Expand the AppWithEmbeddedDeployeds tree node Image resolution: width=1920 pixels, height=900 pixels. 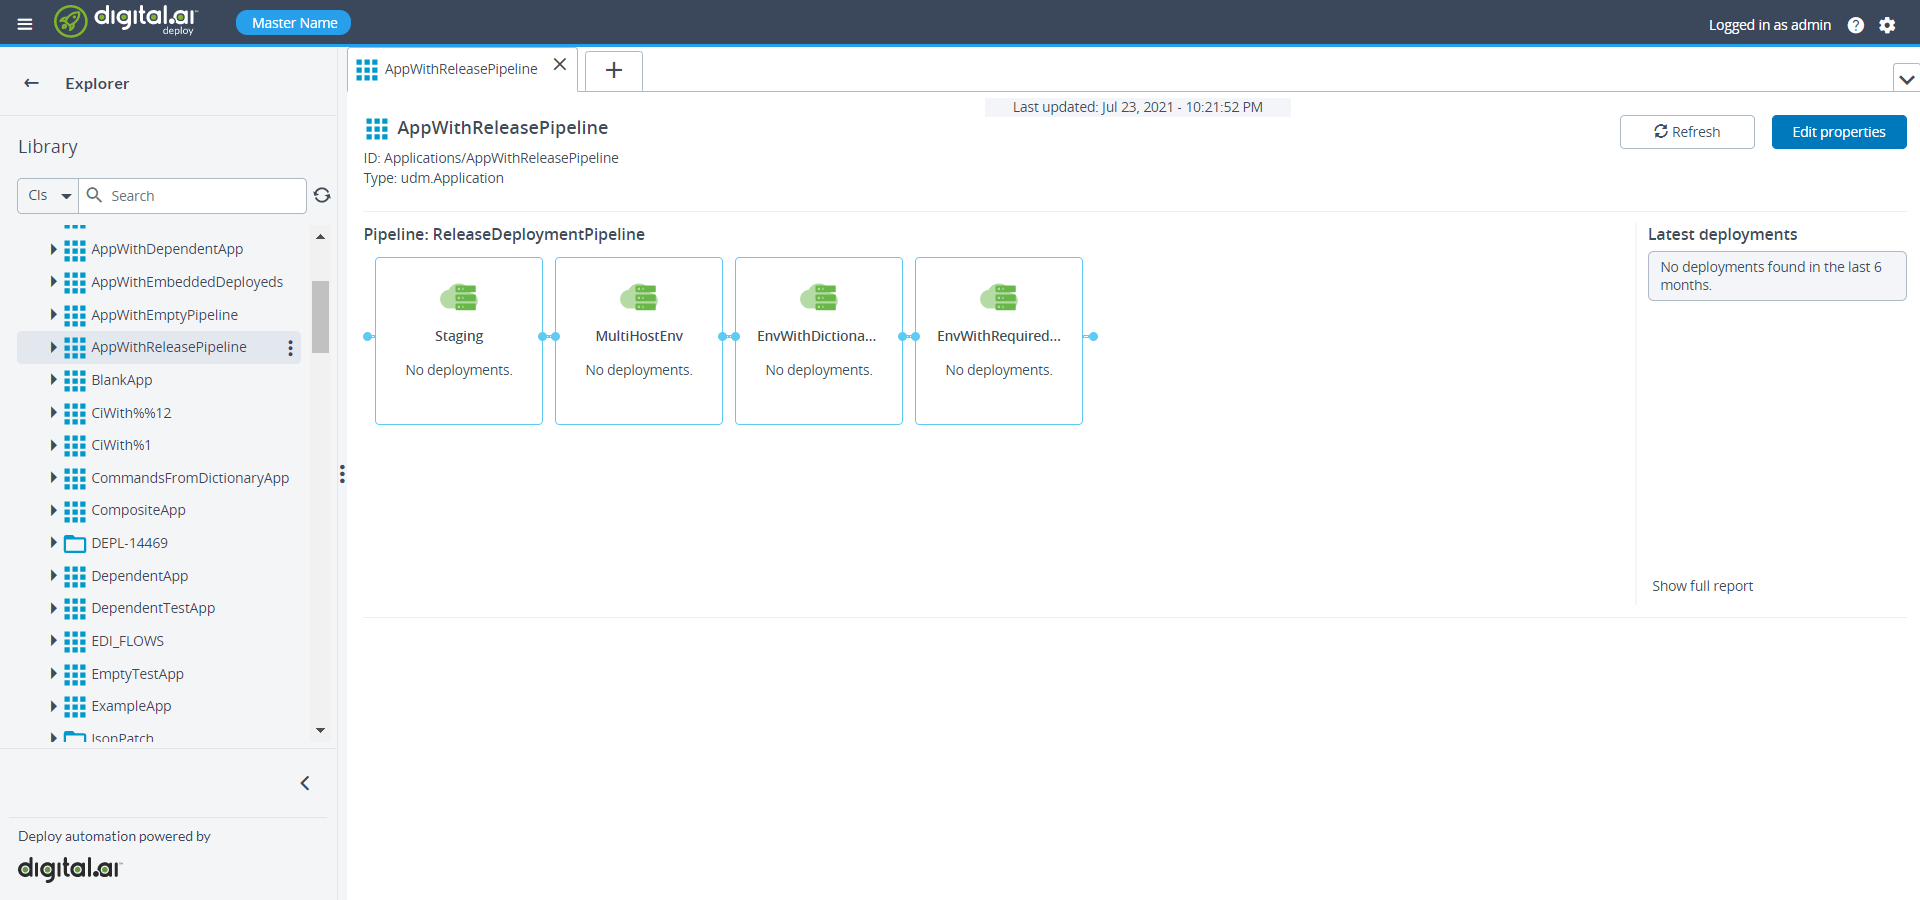tap(54, 282)
